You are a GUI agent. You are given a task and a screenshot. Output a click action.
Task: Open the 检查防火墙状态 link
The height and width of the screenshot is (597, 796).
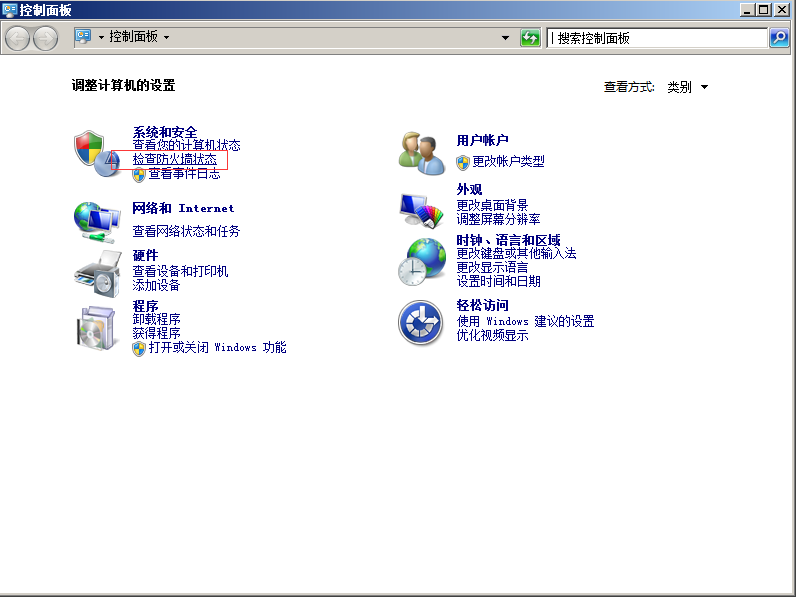coord(175,159)
